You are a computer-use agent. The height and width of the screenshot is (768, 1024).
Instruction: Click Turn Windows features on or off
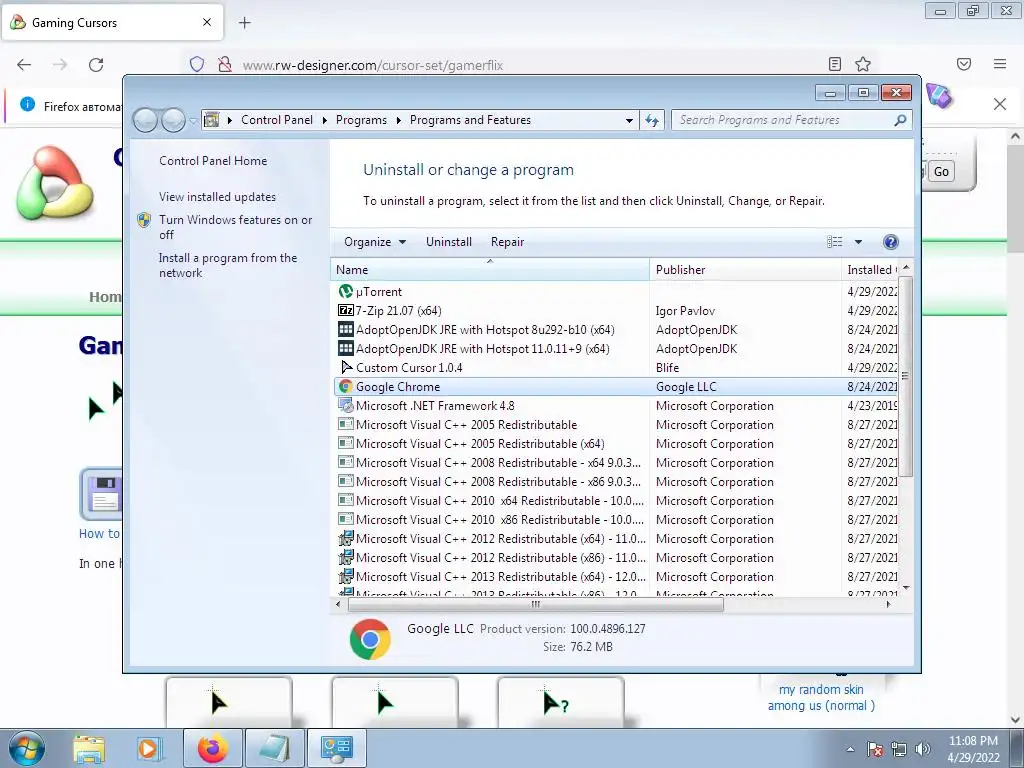(236, 227)
